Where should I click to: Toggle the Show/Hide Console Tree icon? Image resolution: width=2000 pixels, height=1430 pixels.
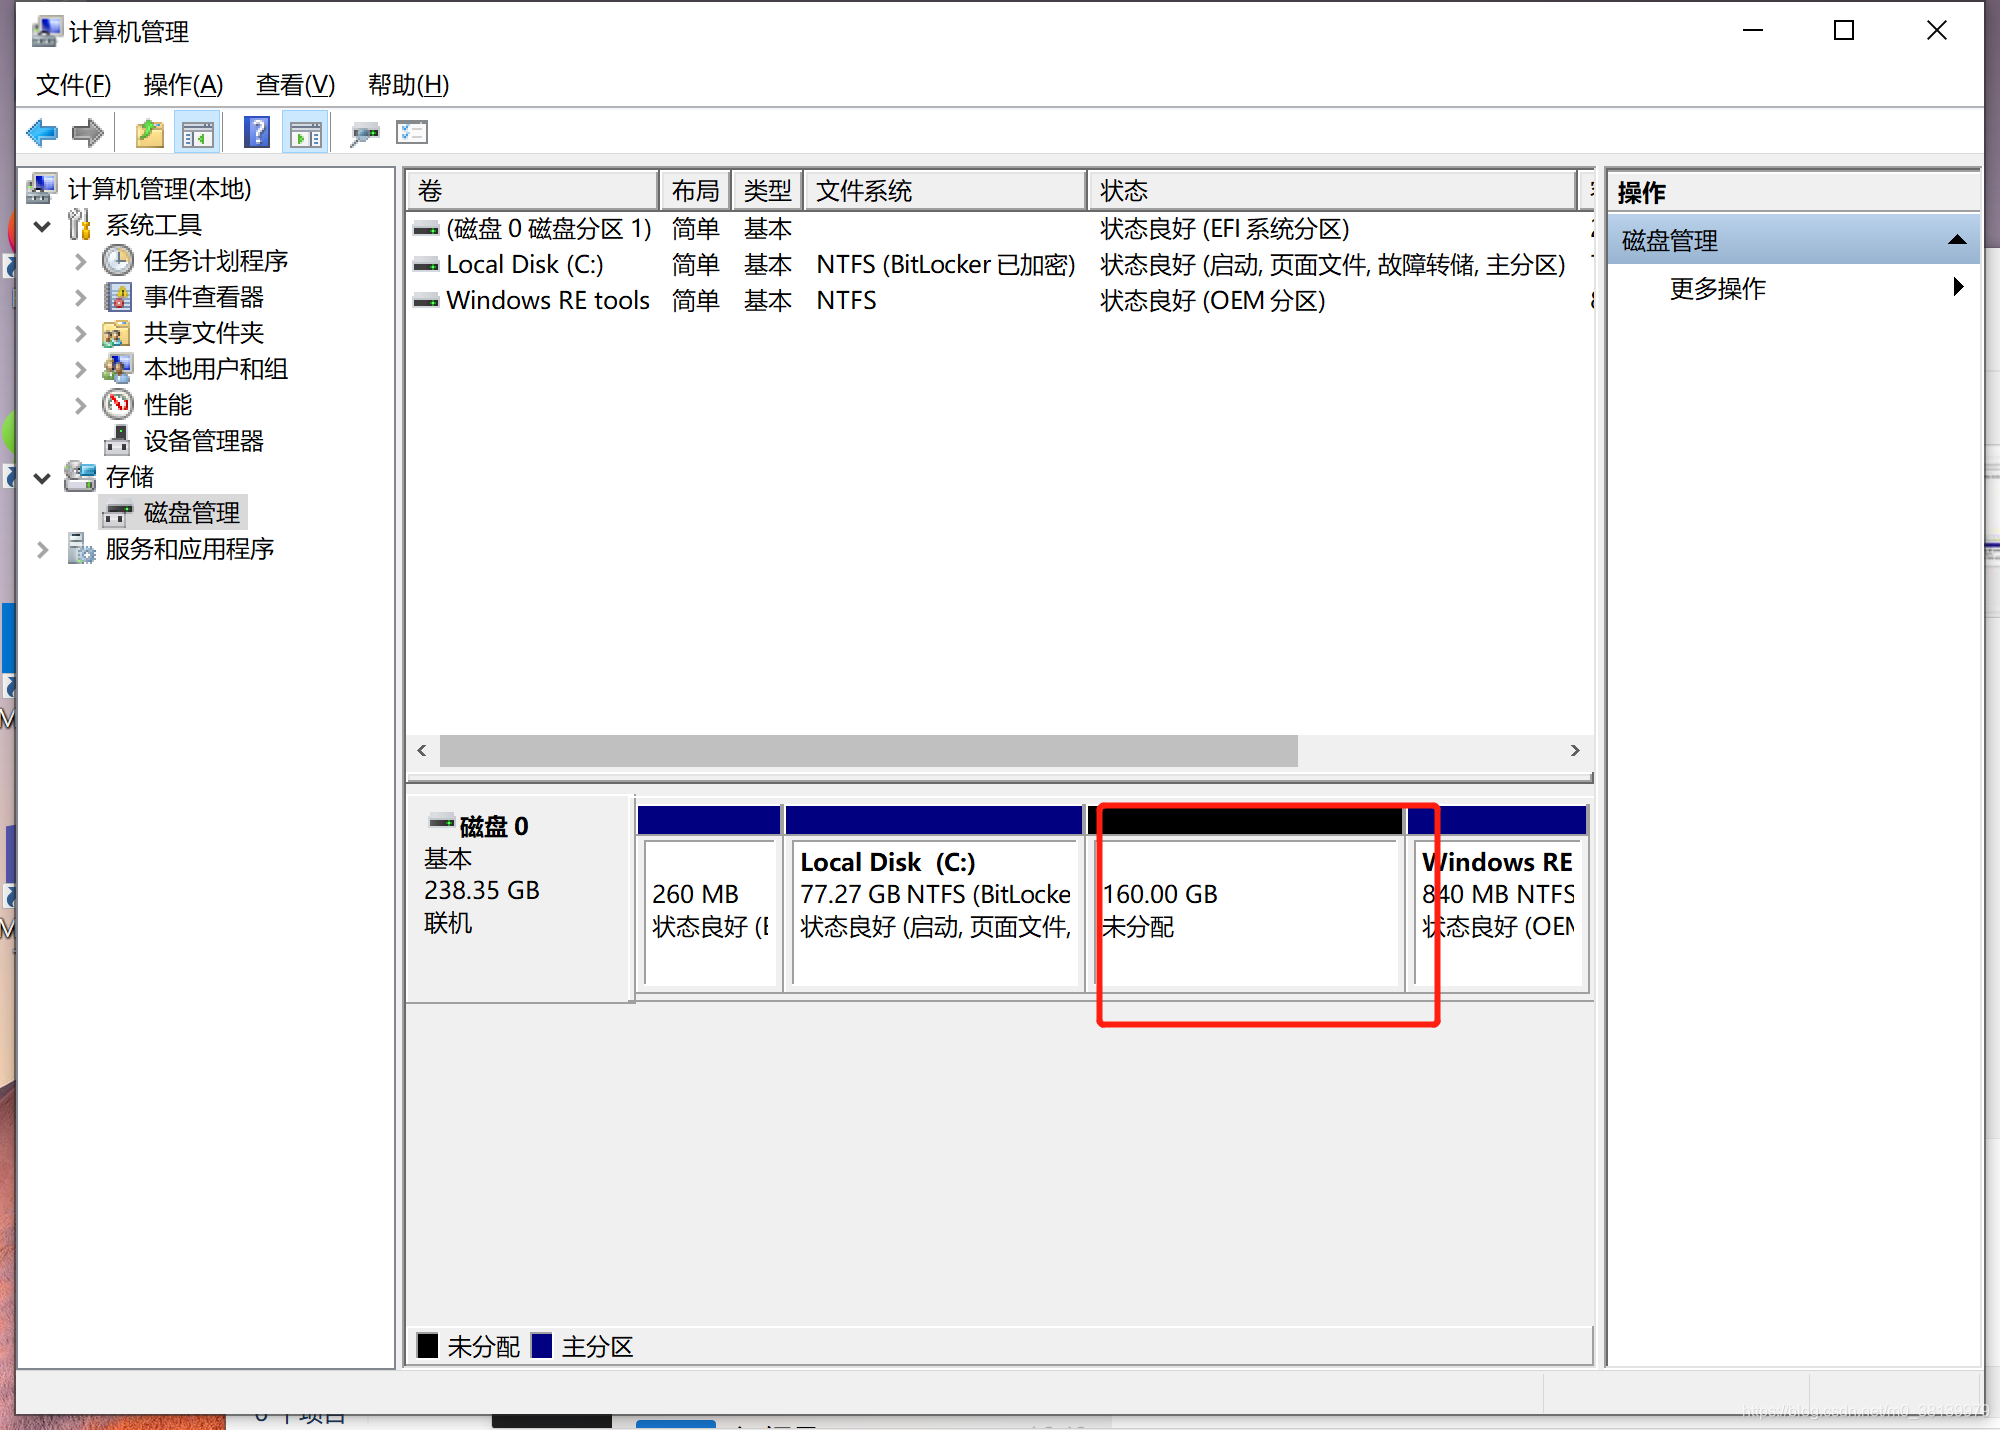tap(197, 133)
